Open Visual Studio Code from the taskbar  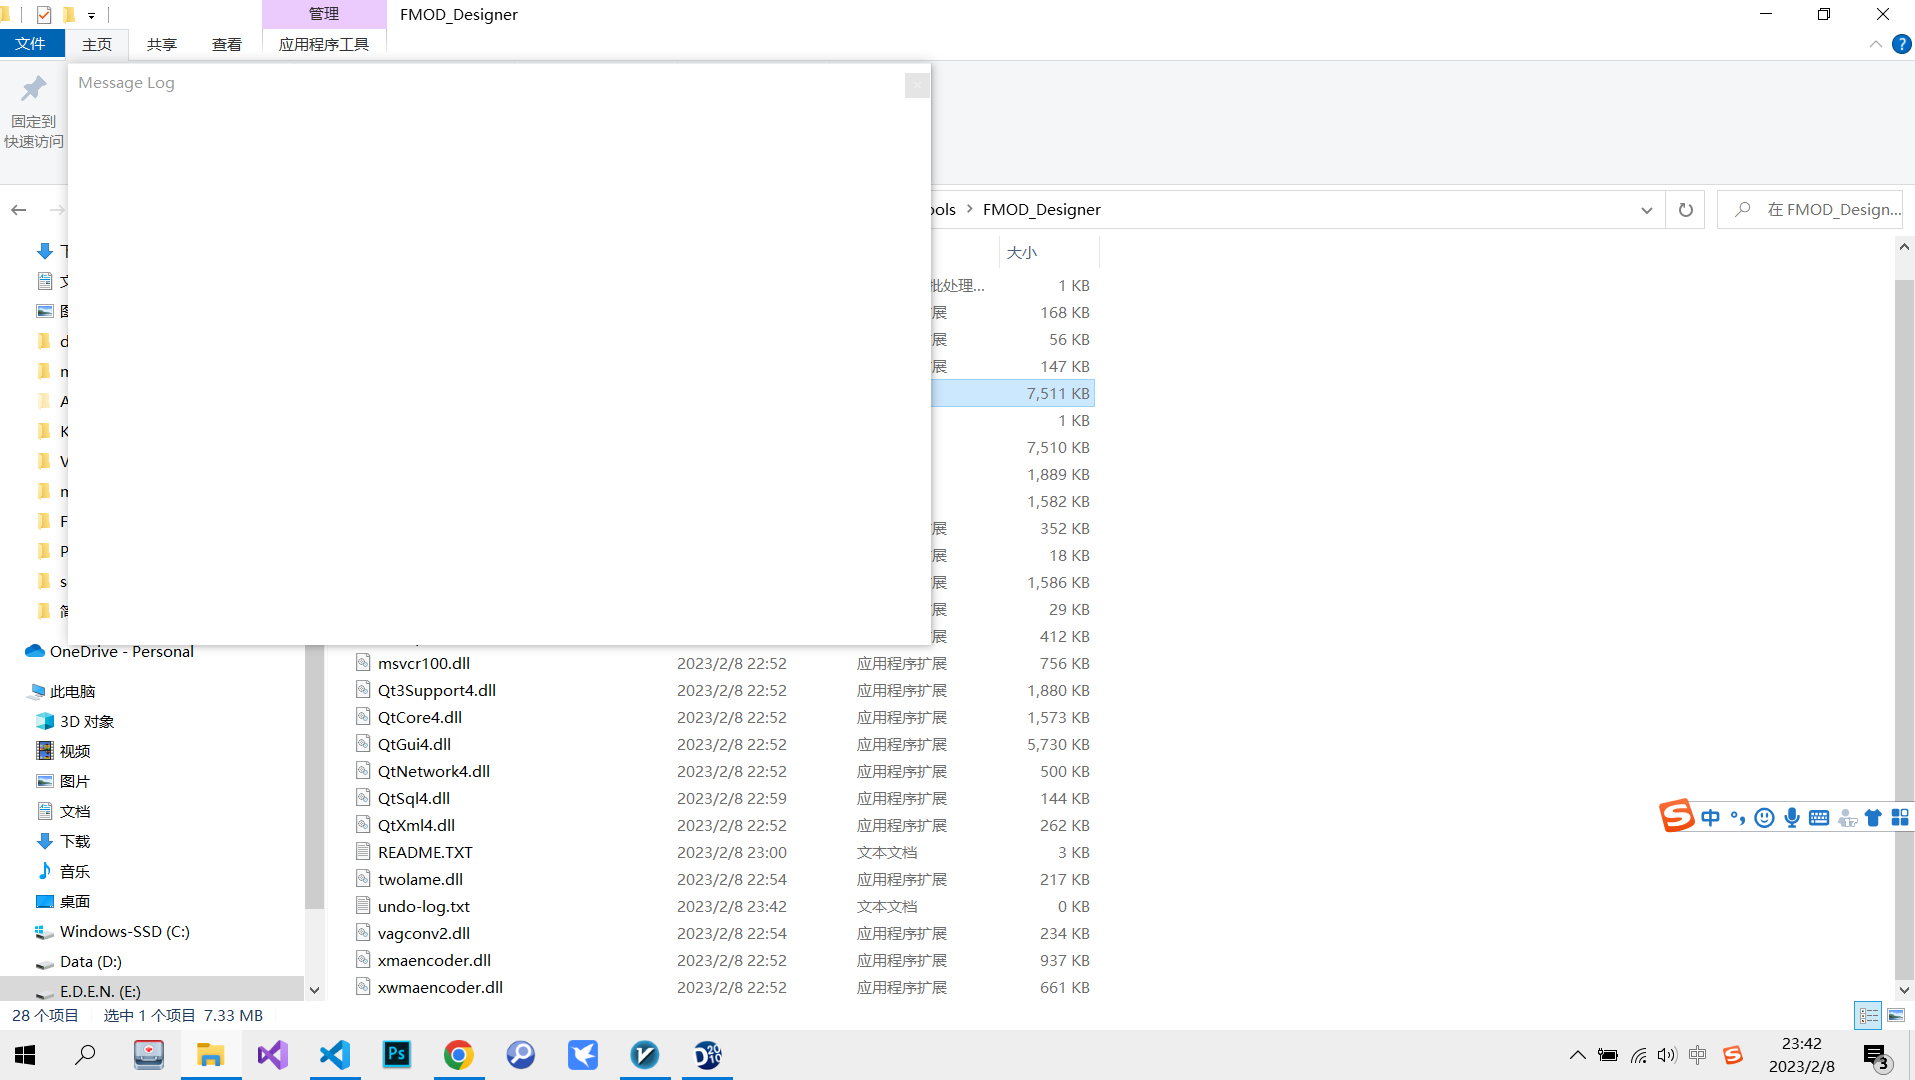coord(335,1055)
